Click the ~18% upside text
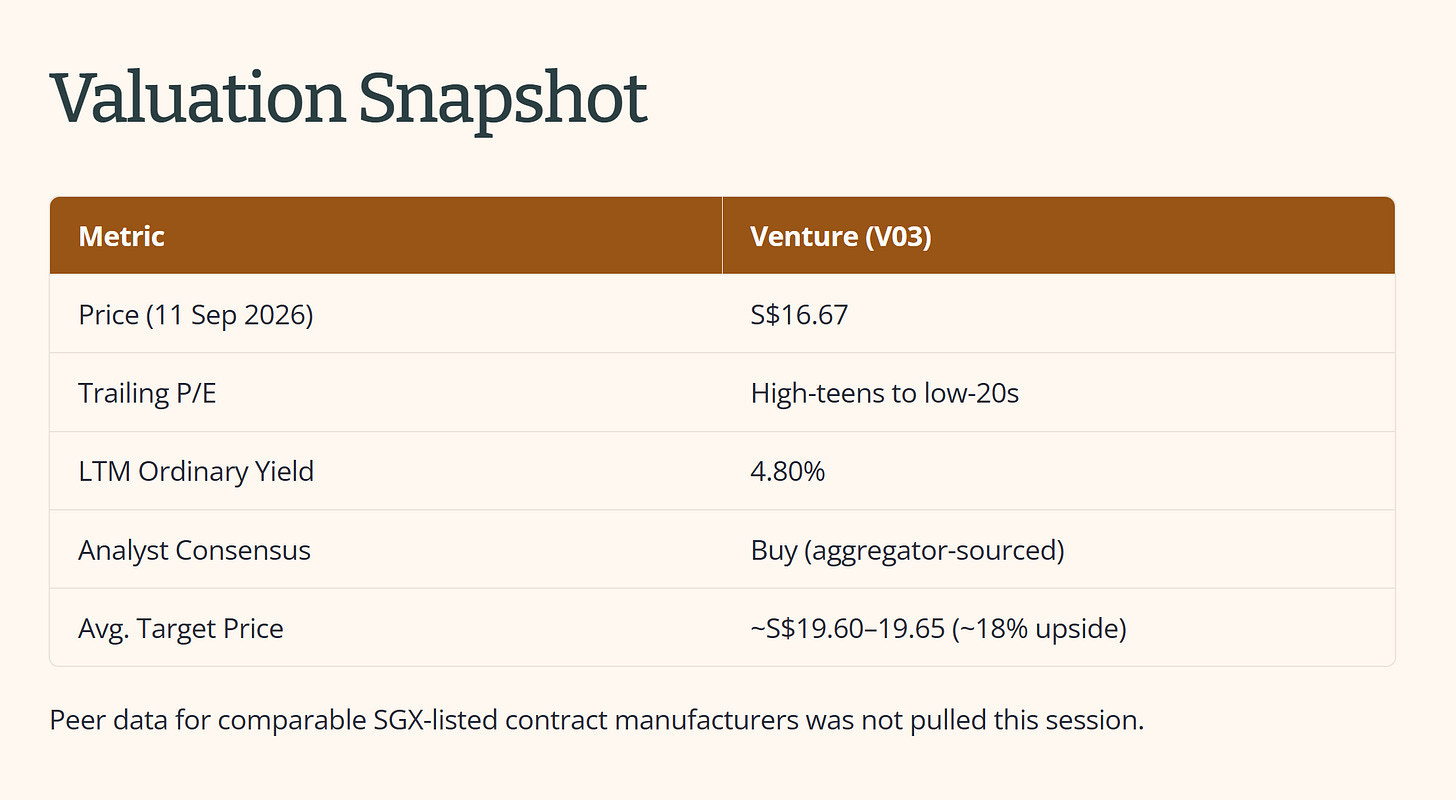 tap(1068, 629)
